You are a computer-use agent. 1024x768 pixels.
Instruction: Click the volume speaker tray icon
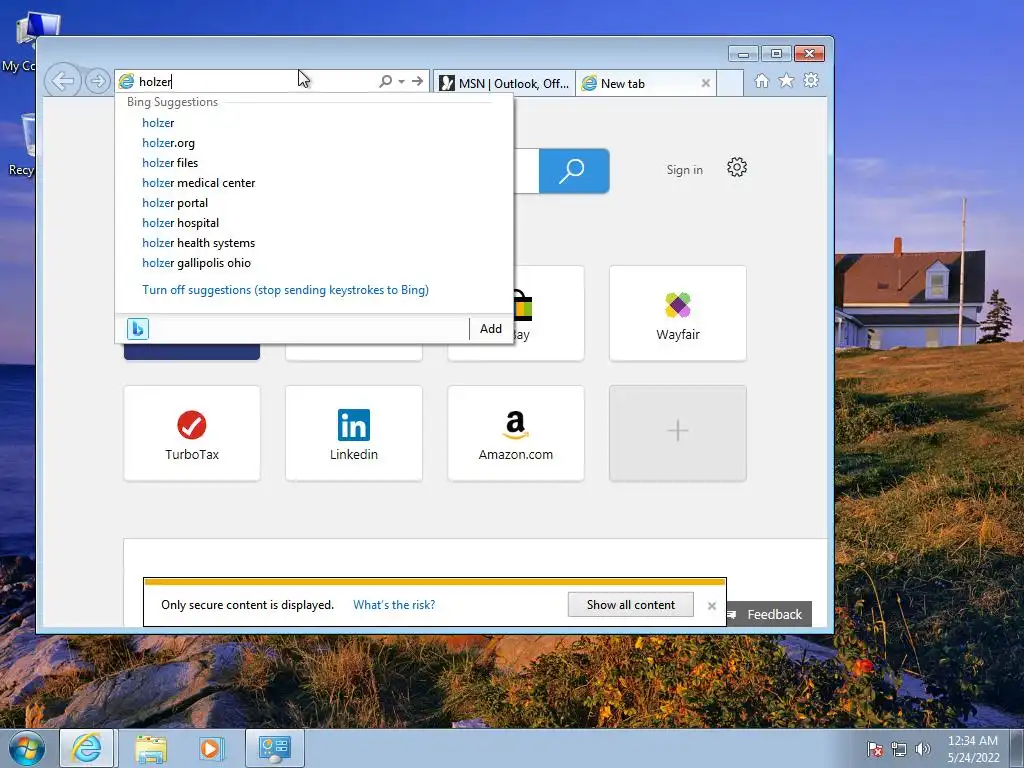click(x=922, y=749)
